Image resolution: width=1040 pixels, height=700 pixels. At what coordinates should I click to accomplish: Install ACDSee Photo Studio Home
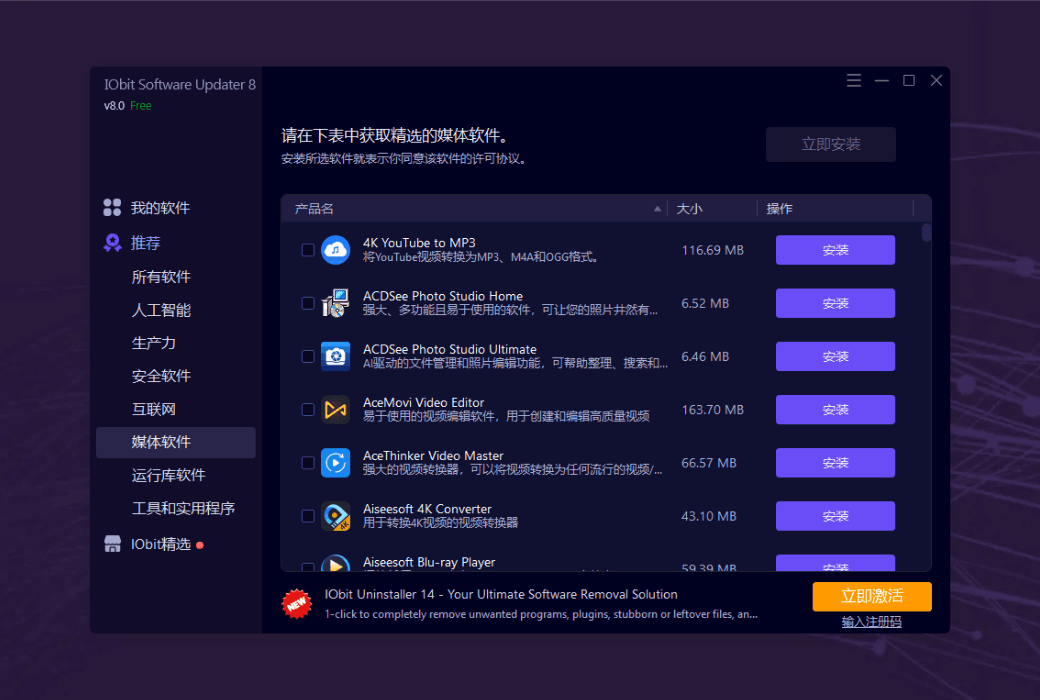835,303
